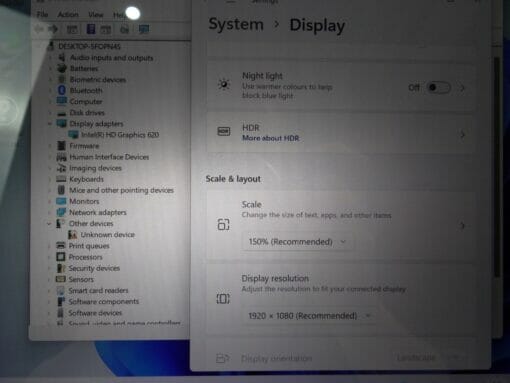Click the Monitors category icon

coord(61,201)
